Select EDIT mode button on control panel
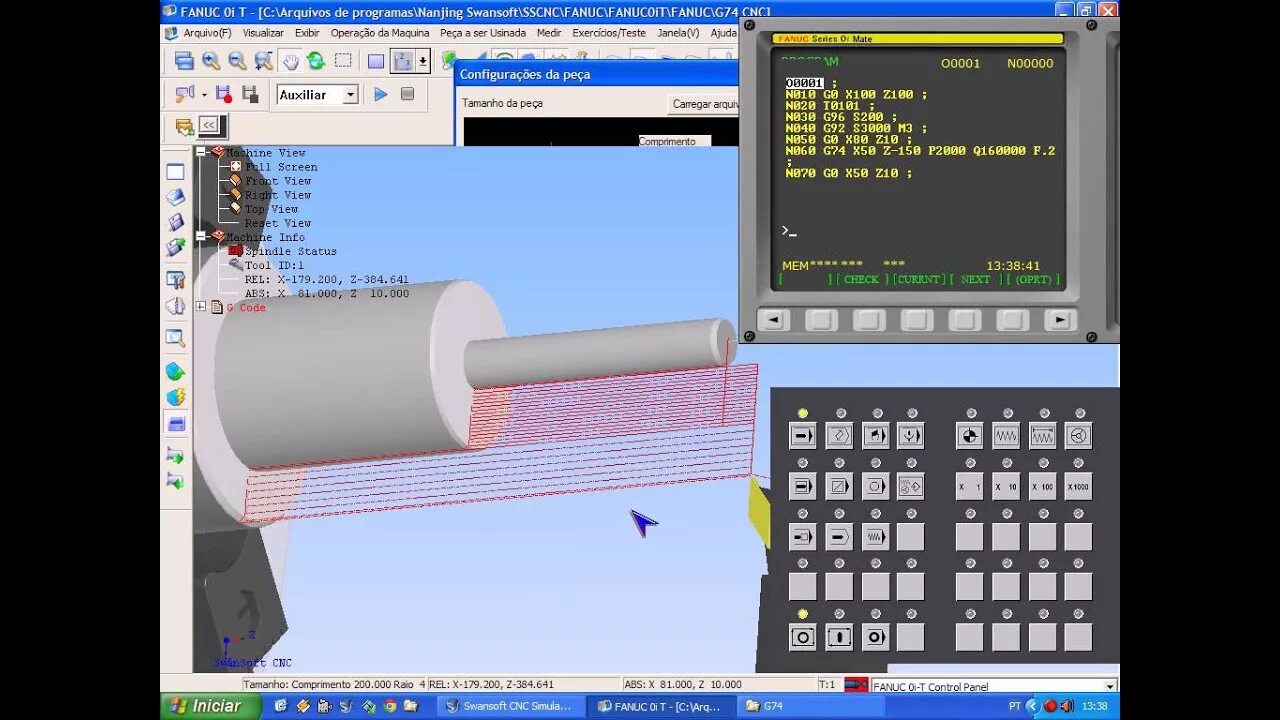 (x=838, y=435)
